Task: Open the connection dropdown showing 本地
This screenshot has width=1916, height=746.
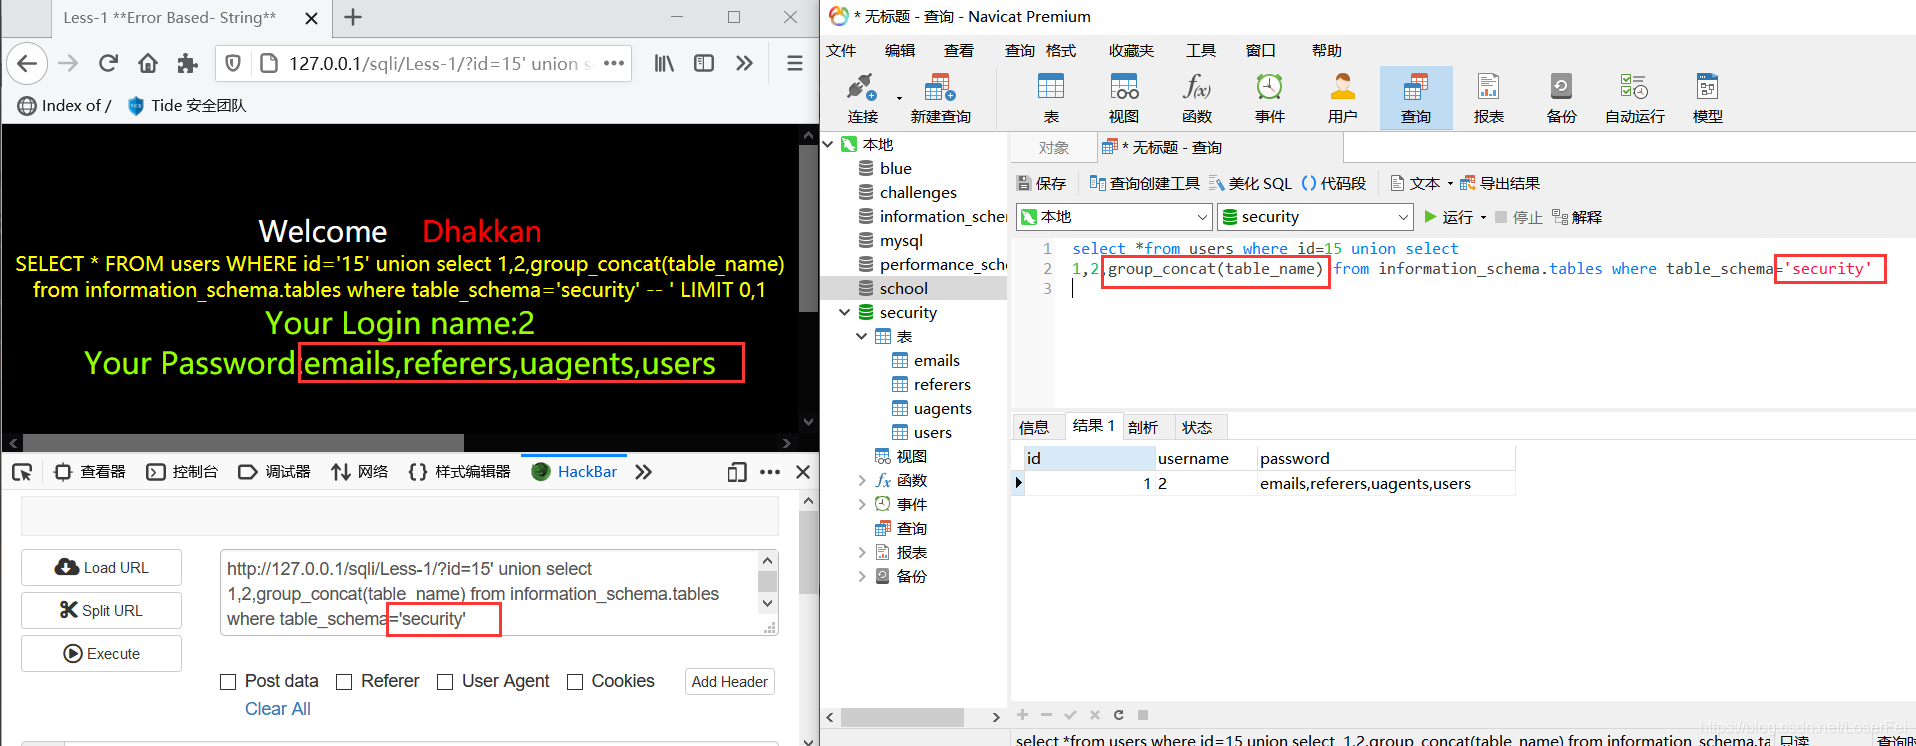Action: pos(1114,217)
